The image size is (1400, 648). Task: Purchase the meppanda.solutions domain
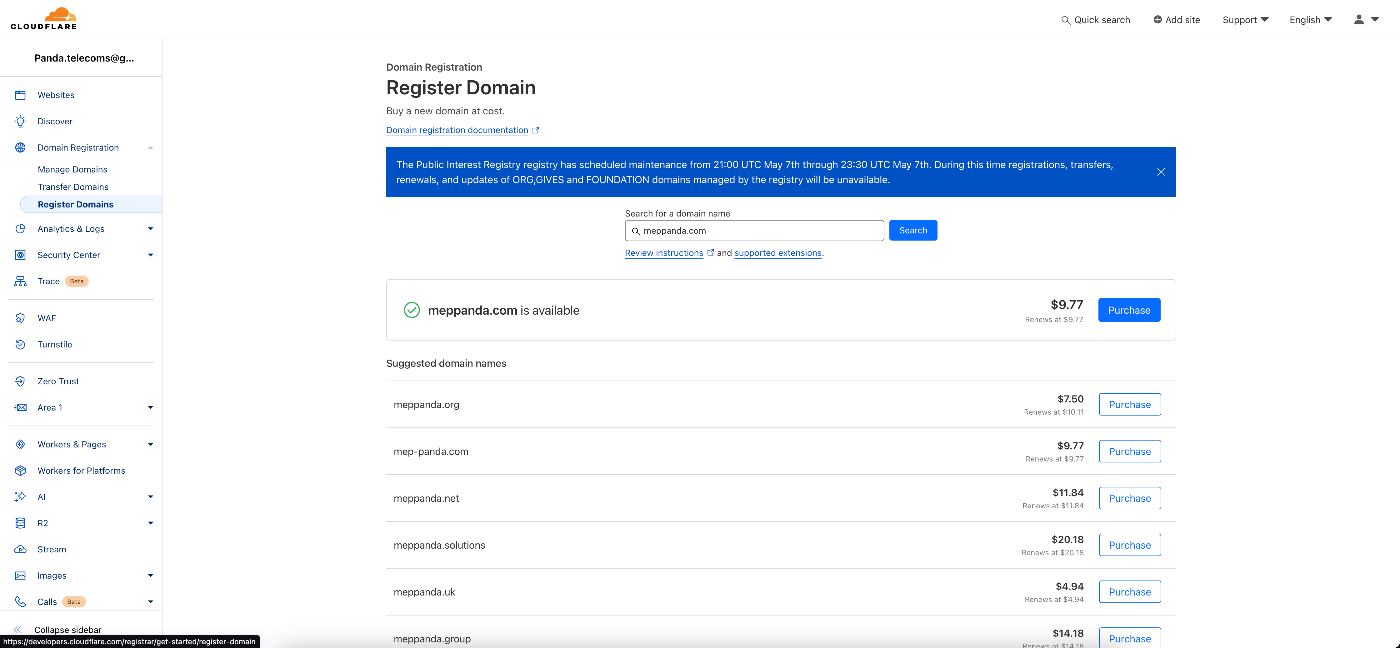(x=1130, y=545)
